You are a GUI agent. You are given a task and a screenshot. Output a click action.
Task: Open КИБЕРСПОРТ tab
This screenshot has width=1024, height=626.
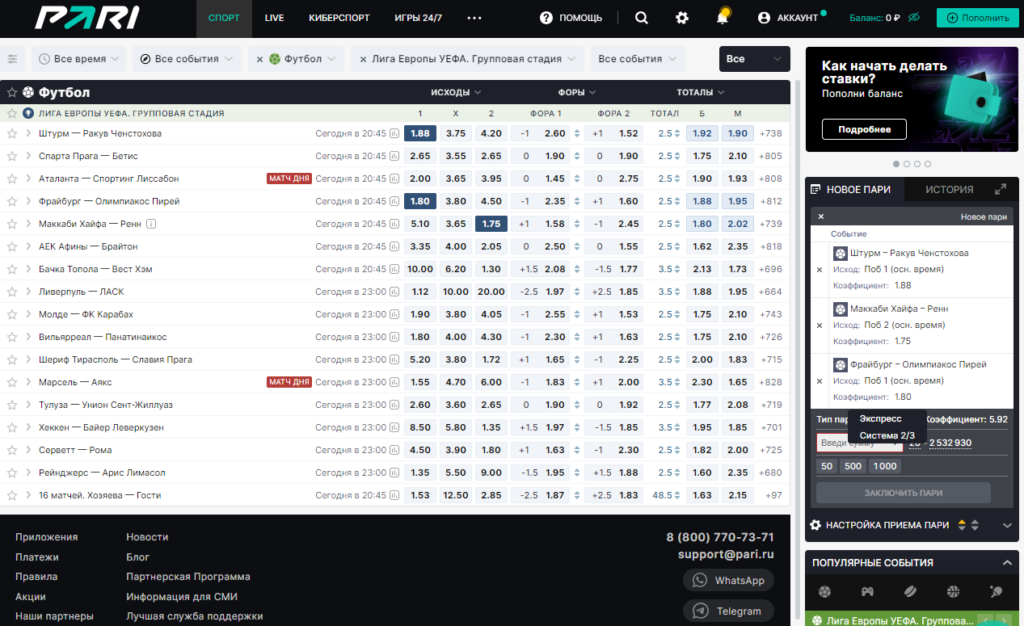tap(339, 18)
